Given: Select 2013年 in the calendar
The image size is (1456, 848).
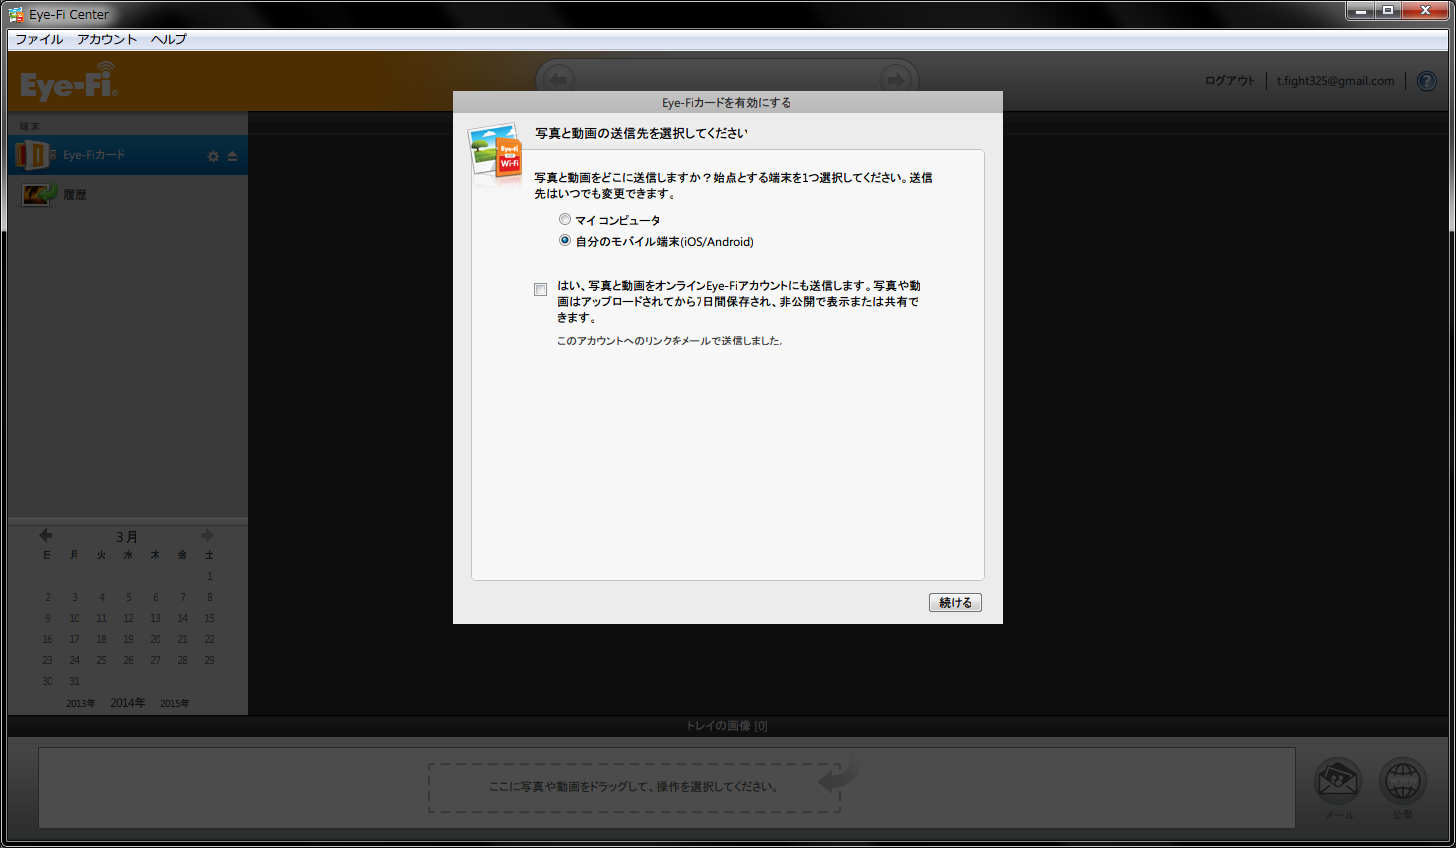Looking at the screenshot, I should [80, 703].
